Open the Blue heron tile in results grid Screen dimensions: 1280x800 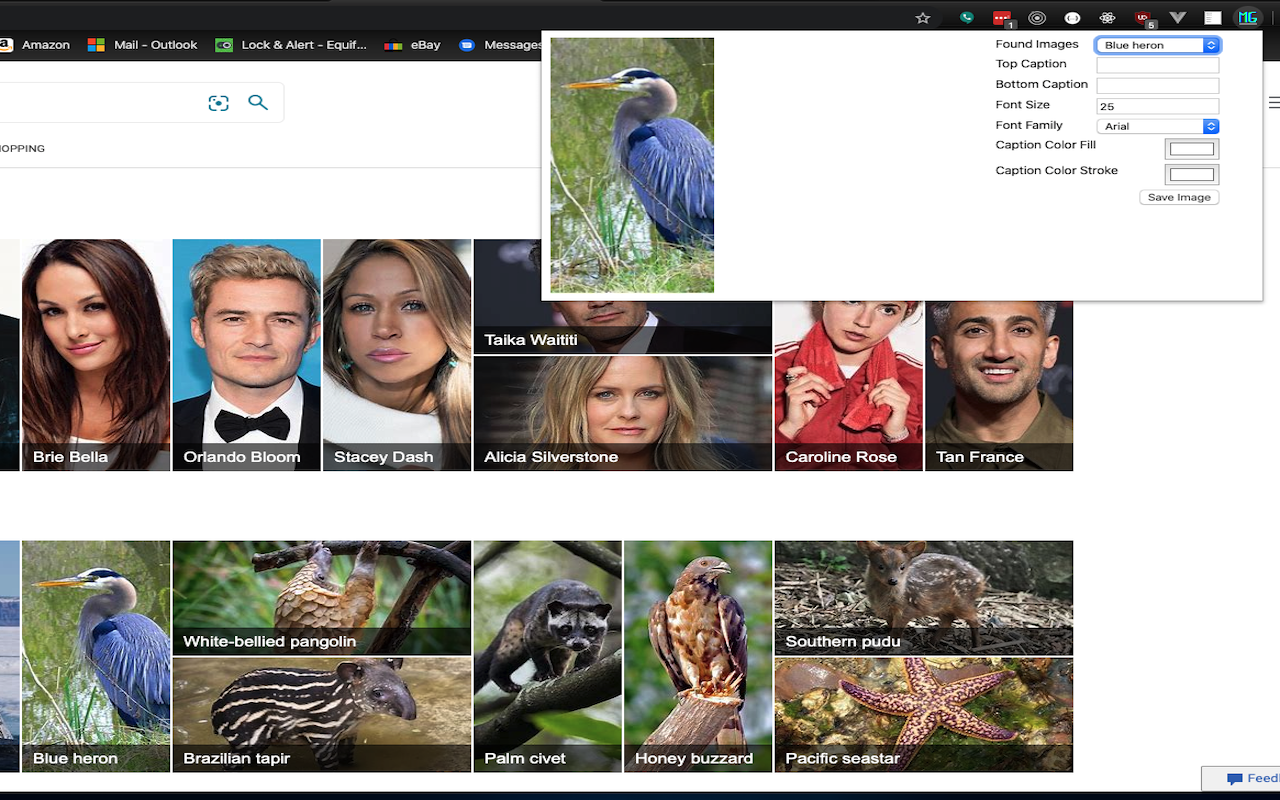click(96, 656)
